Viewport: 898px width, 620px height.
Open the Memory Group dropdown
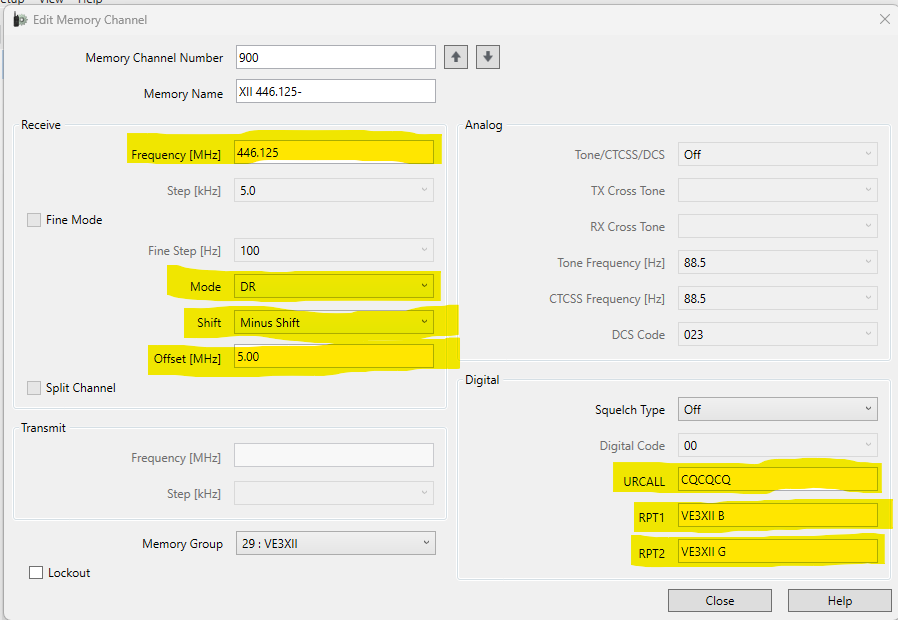(x=334, y=544)
